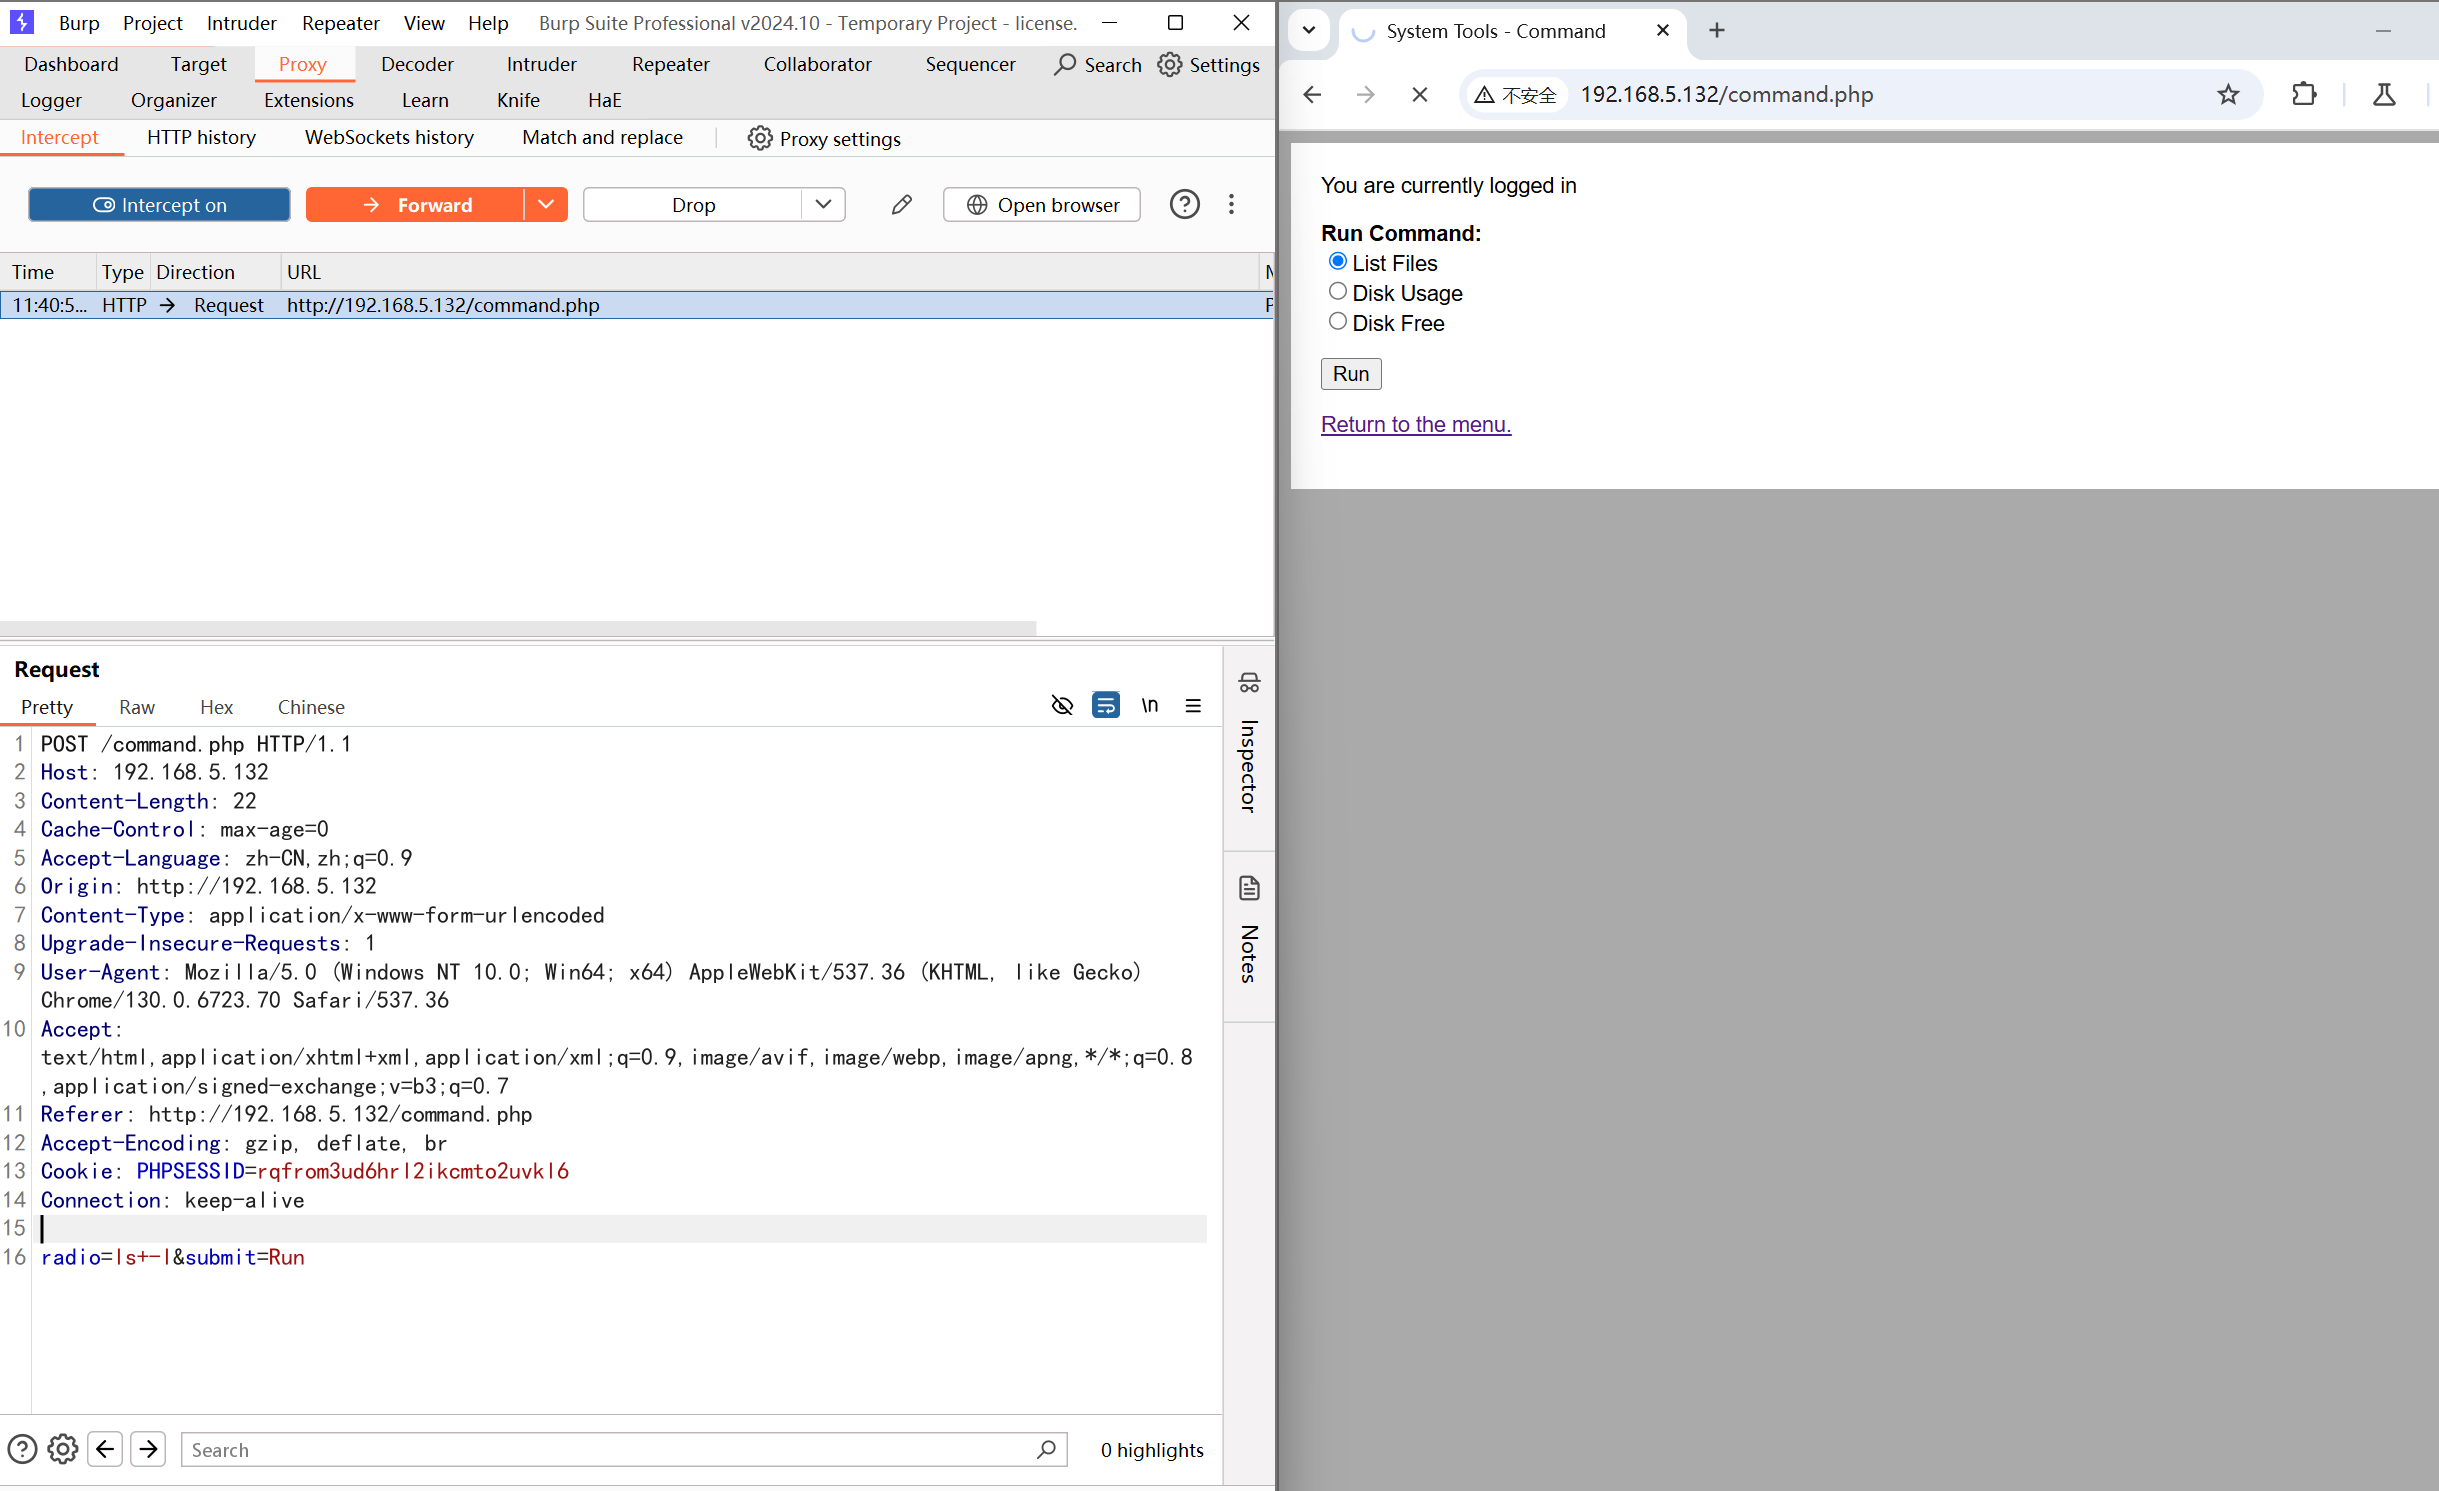Click browser Back arrow
This screenshot has width=2439, height=1491.
click(x=1312, y=95)
